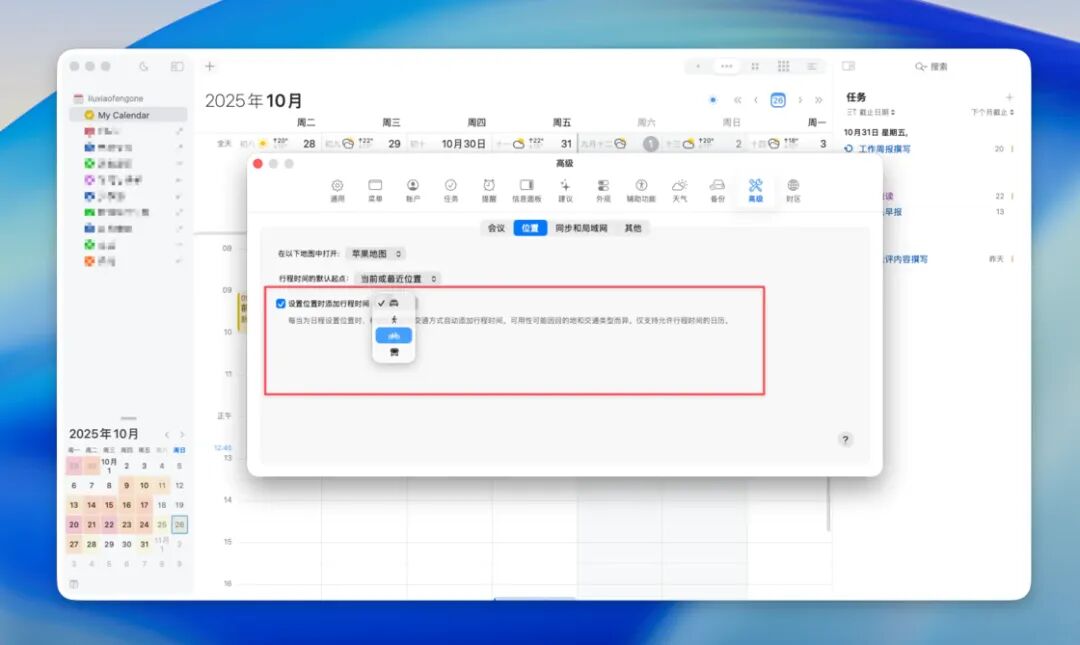This screenshot has width=1080, height=645.
Task: Open the 辅助功能 accessibility pane
Action: tap(641, 190)
